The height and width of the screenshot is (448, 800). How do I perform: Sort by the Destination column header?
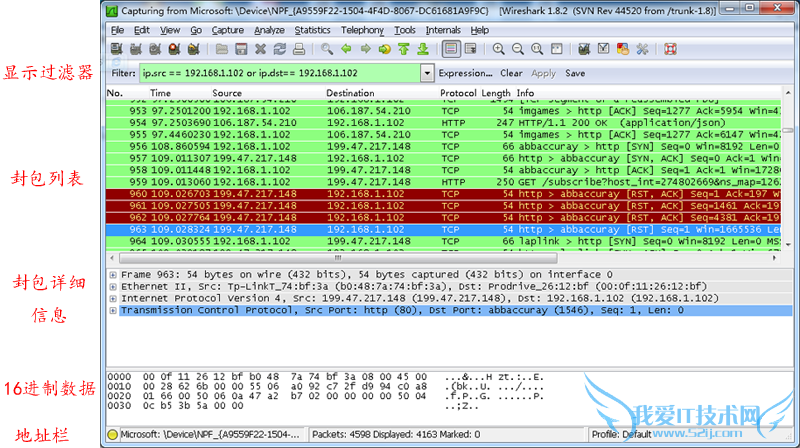[x=351, y=93]
